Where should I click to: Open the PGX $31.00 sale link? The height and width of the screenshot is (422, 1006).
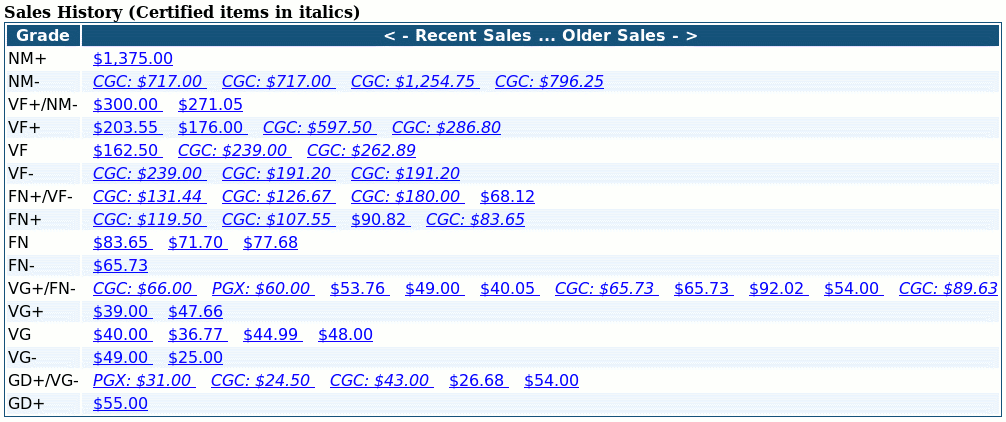pos(144,381)
